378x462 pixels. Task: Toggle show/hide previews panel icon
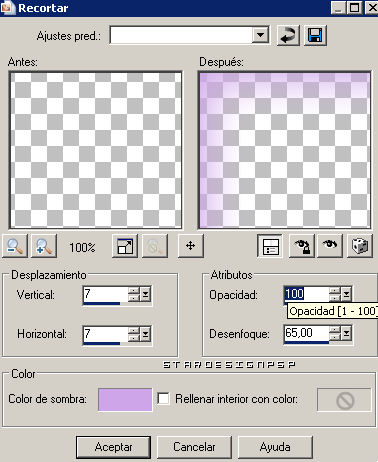[x=270, y=246]
